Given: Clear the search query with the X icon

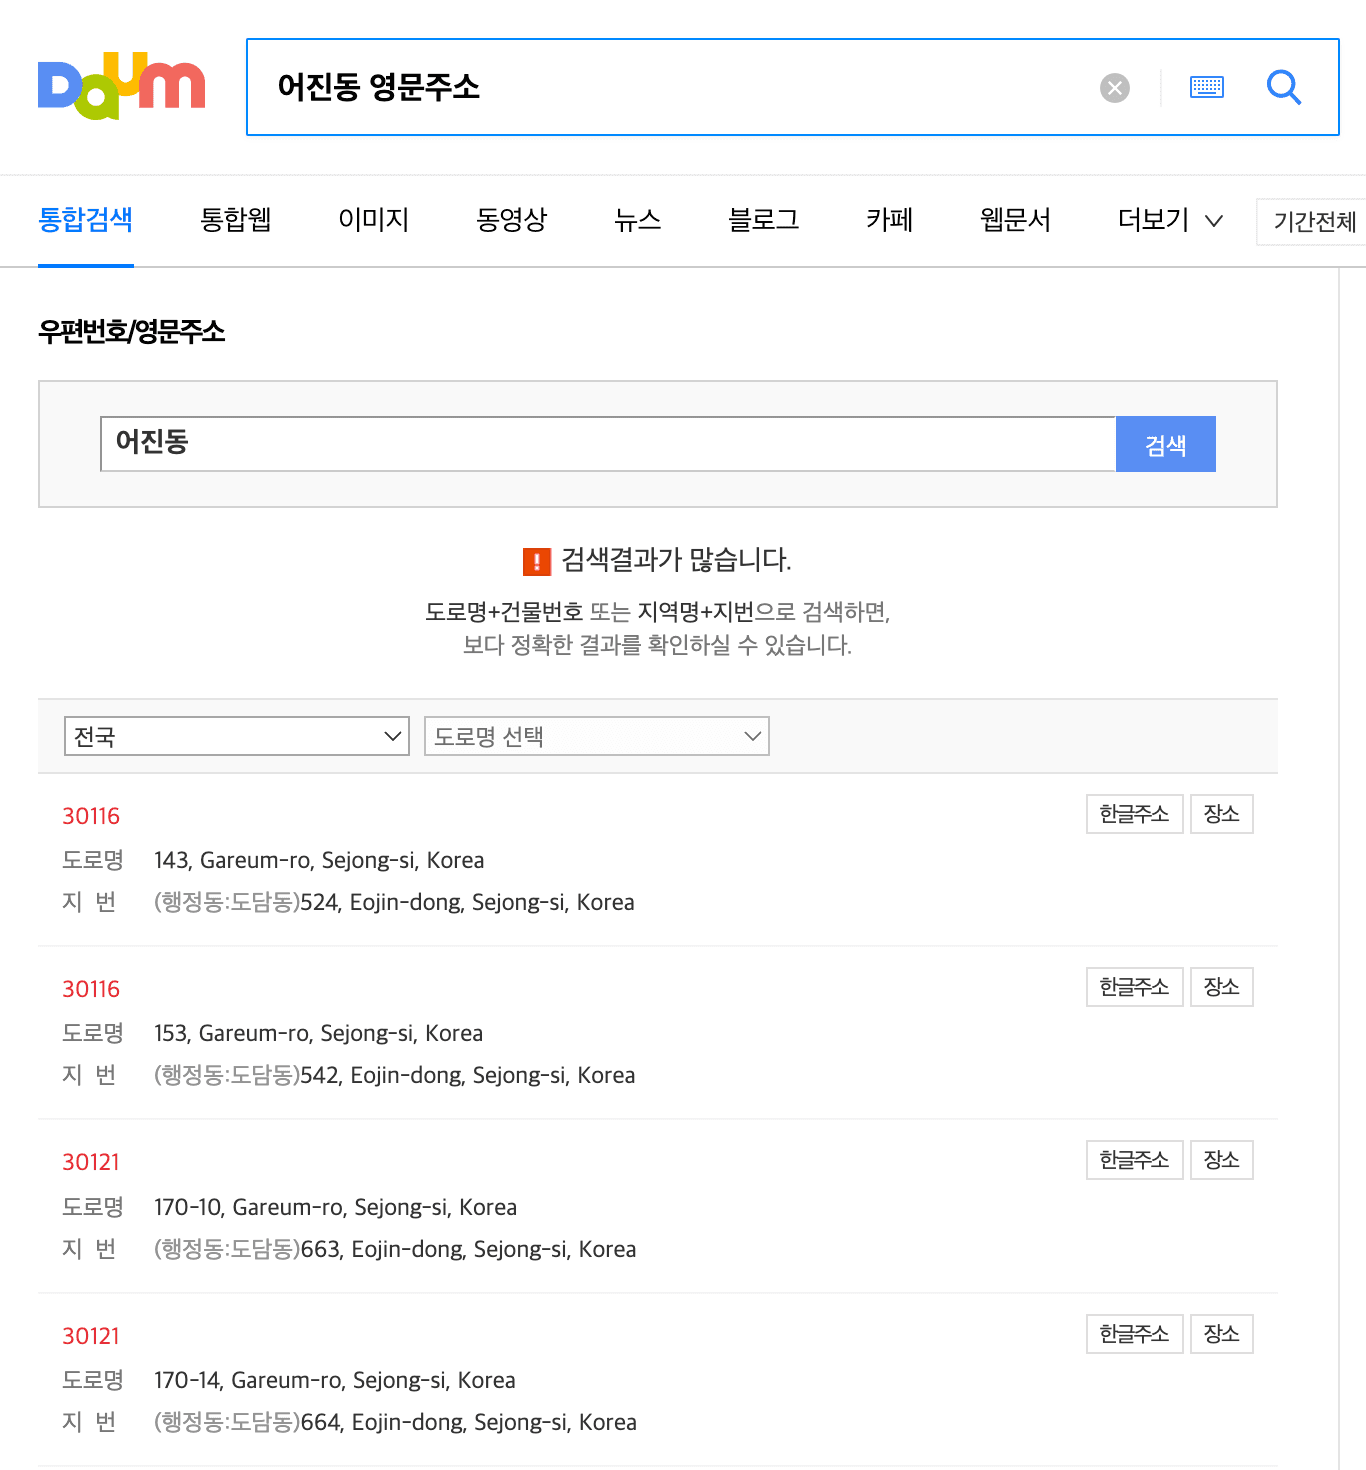Looking at the screenshot, I should (x=1114, y=87).
